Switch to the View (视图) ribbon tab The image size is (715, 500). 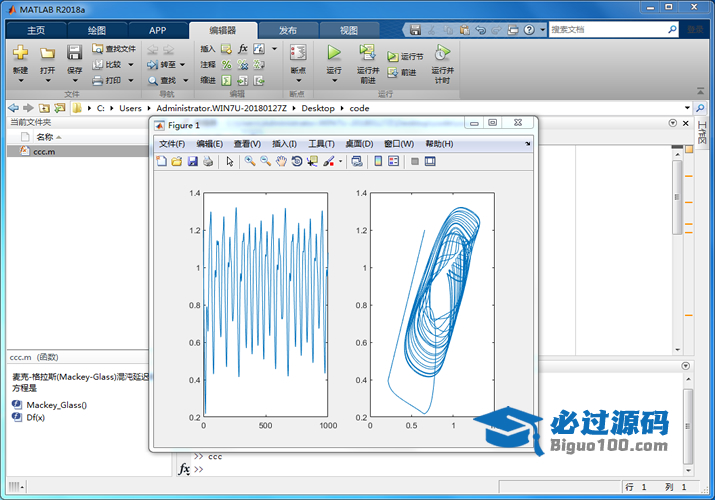tap(349, 30)
